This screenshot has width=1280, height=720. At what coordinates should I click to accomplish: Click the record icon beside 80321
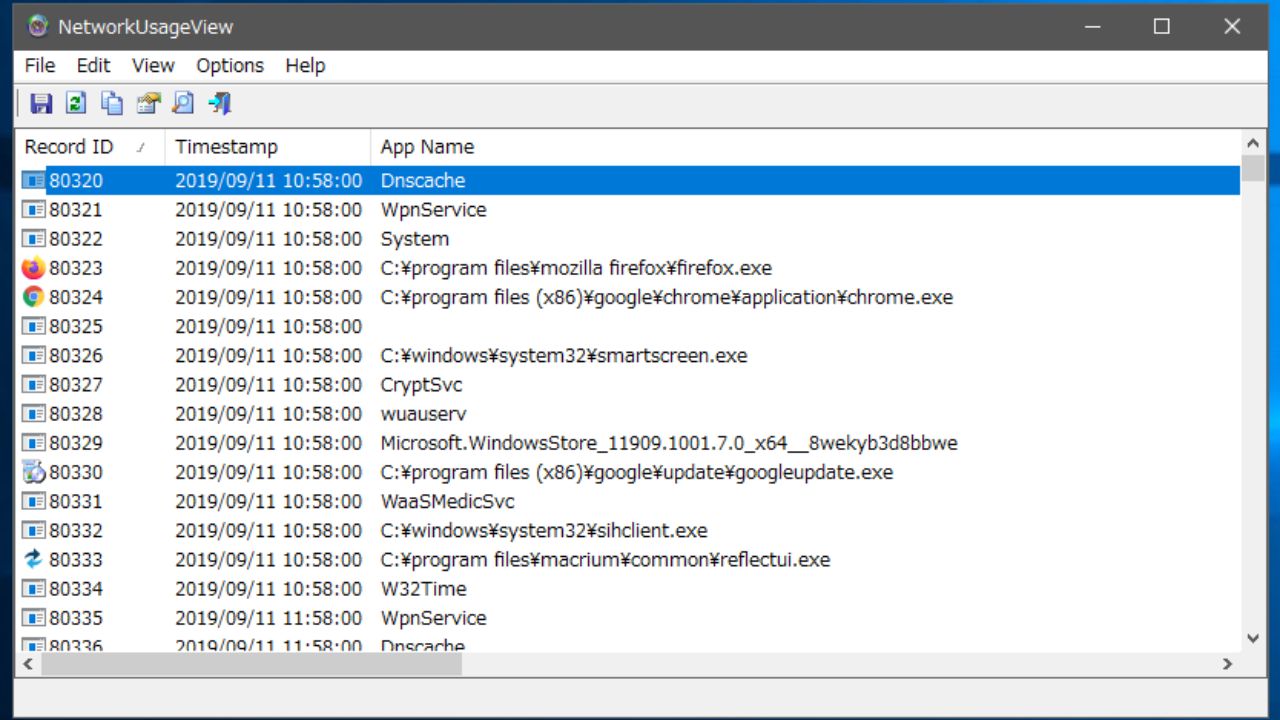click(34, 210)
